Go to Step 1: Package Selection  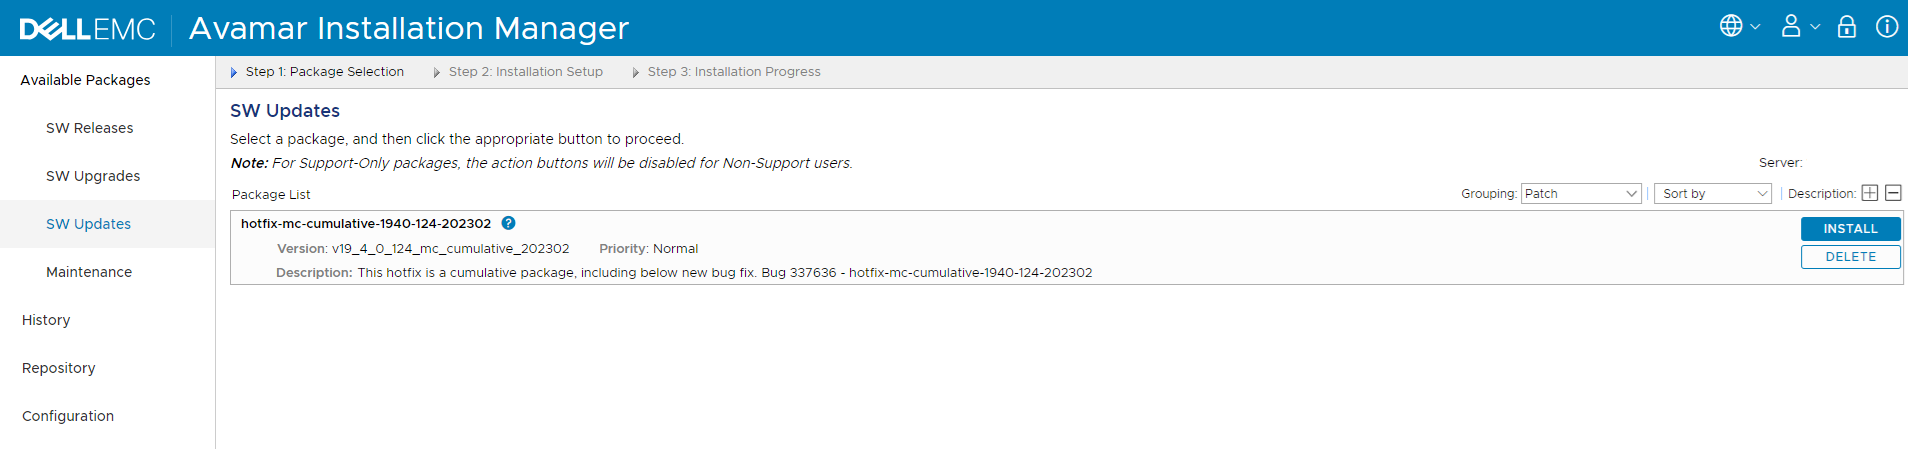[324, 72]
